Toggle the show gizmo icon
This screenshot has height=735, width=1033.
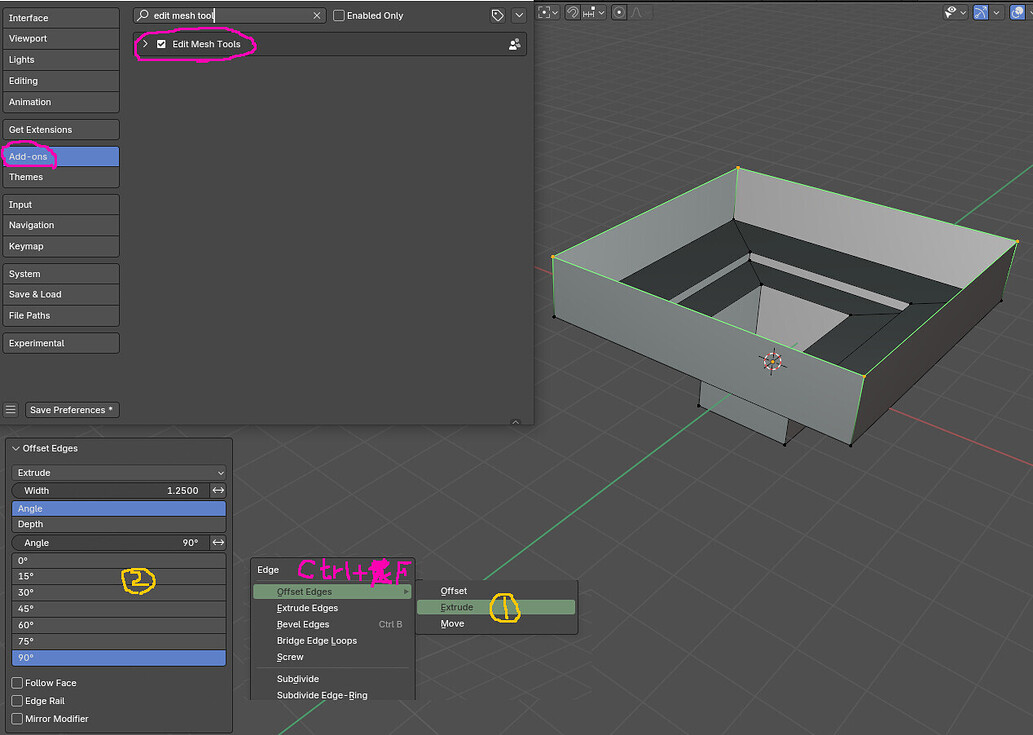coord(981,12)
